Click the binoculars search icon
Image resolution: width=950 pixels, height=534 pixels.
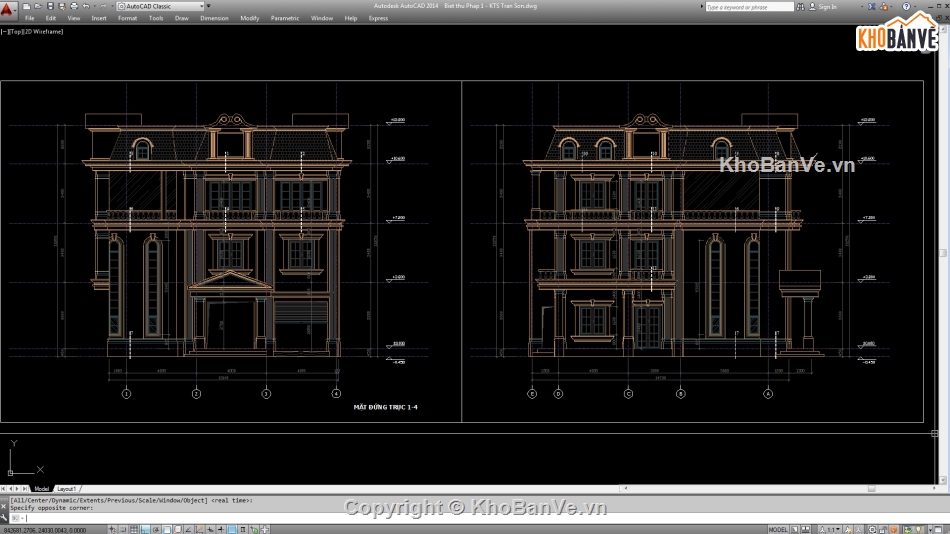click(800, 7)
